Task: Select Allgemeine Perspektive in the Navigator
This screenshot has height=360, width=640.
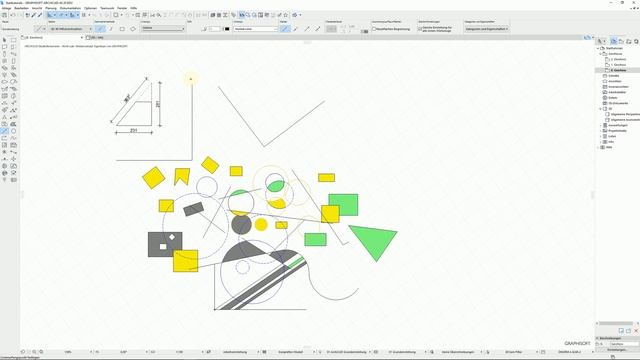Action: [624, 114]
